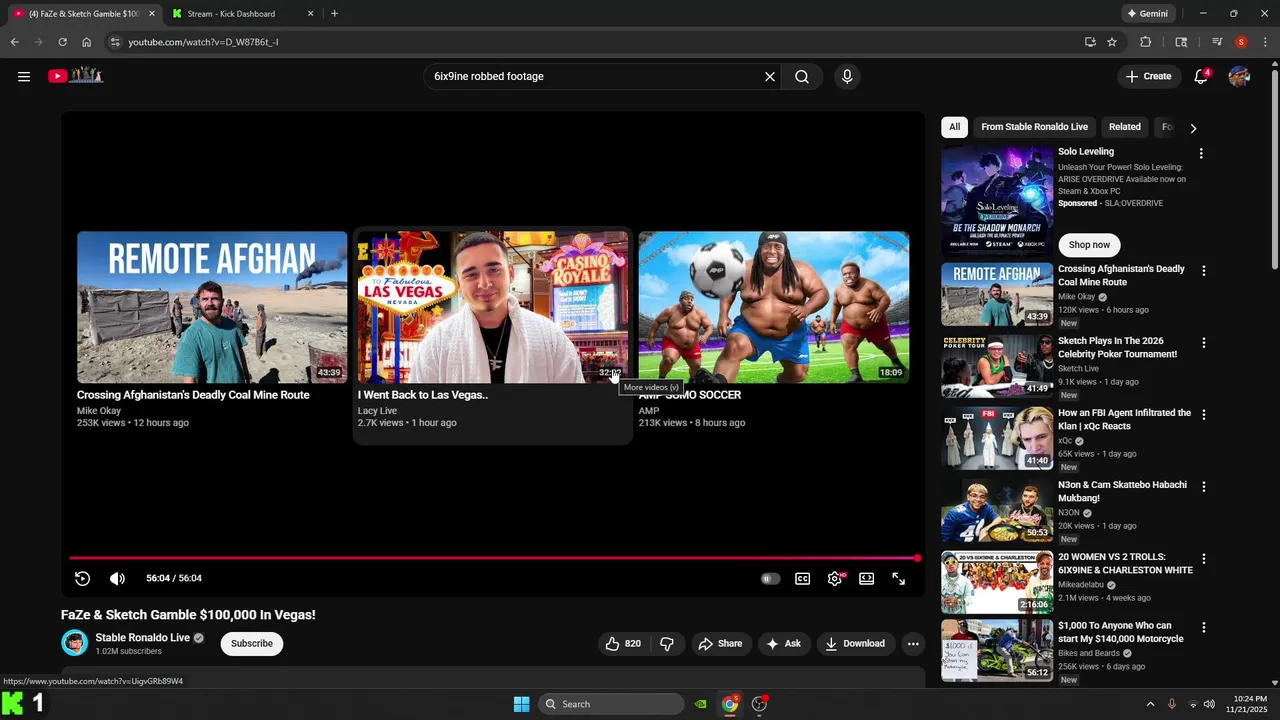Open the browser home page
Screen dimensions: 1280x720
click(x=87, y=42)
